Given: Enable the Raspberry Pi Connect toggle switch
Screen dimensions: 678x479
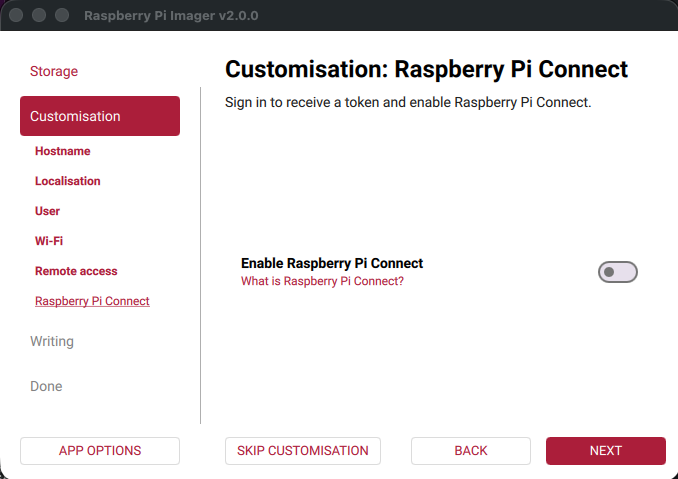Looking at the screenshot, I should 617,272.
